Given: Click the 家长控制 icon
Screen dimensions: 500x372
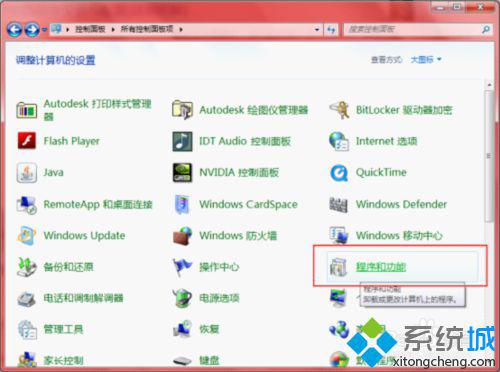Looking at the screenshot, I should [27, 360].
